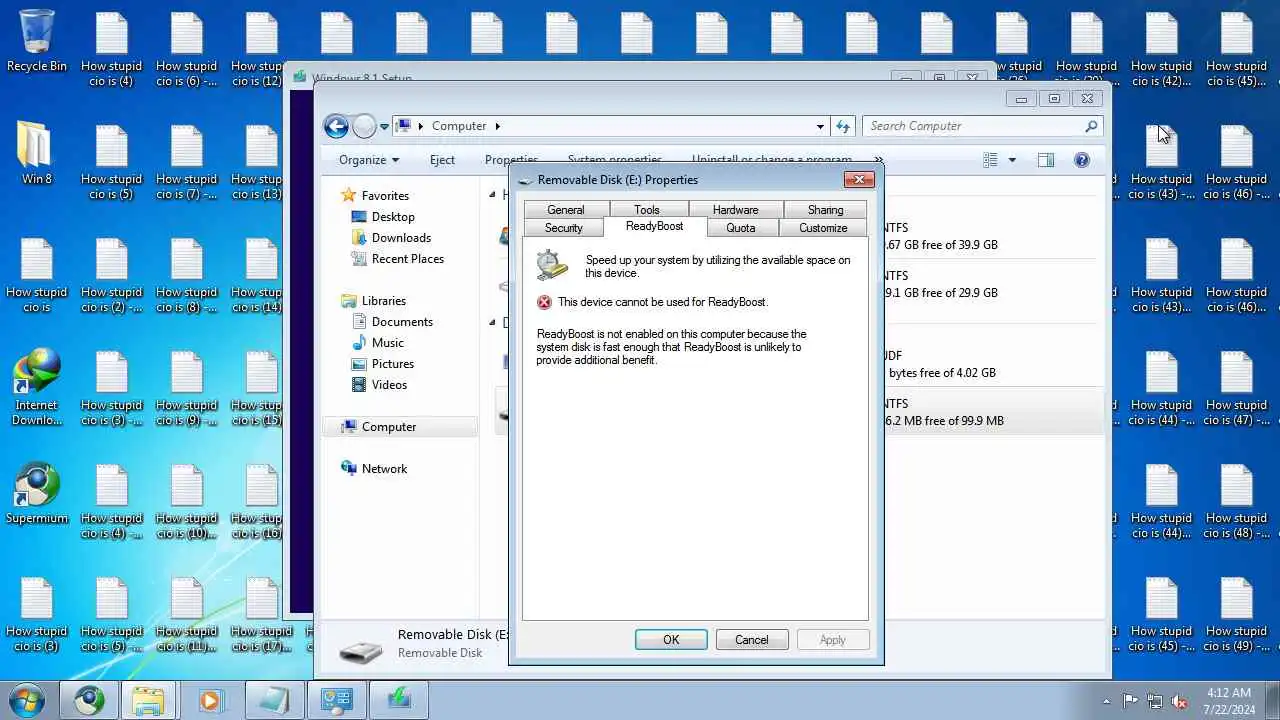Select the file 'How stupid cio is (49)'
1280x720 pixels.
1237,614
